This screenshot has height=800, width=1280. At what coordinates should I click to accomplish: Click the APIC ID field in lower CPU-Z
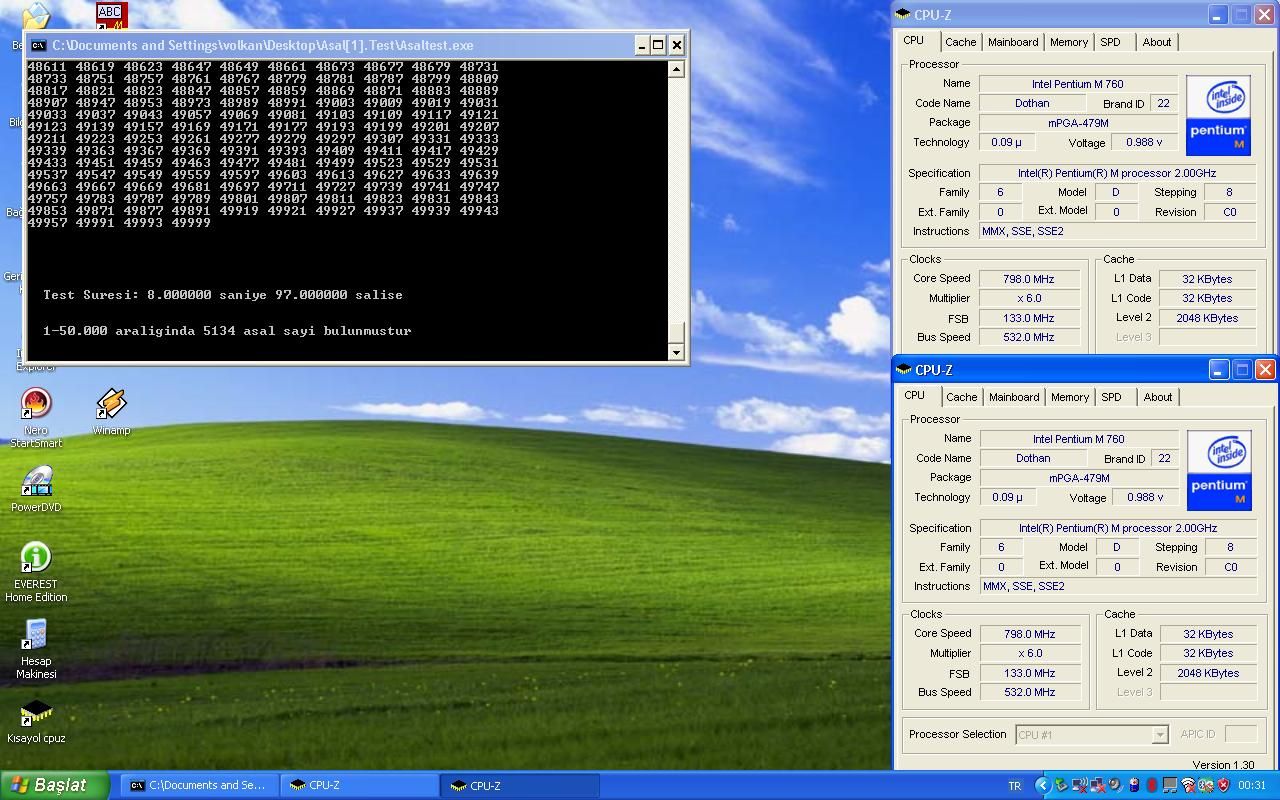[1240, 734]
